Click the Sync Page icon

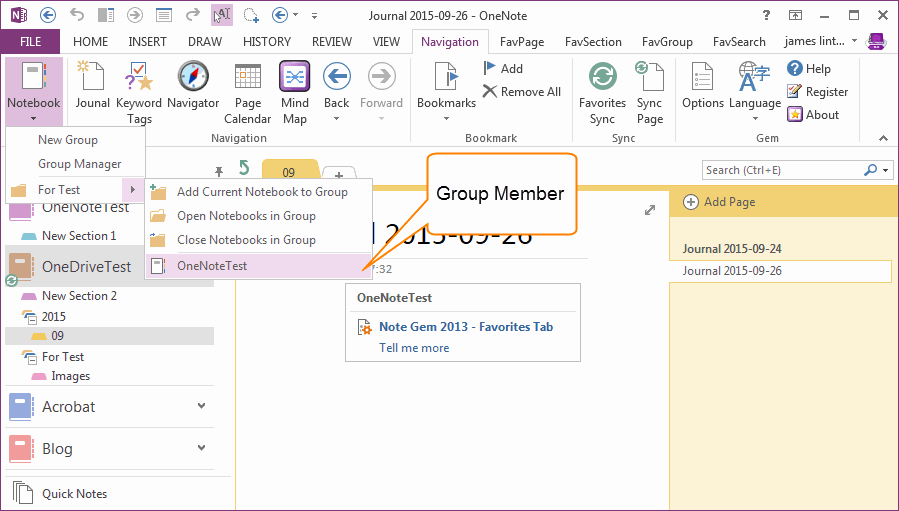(x=650, y=92)
